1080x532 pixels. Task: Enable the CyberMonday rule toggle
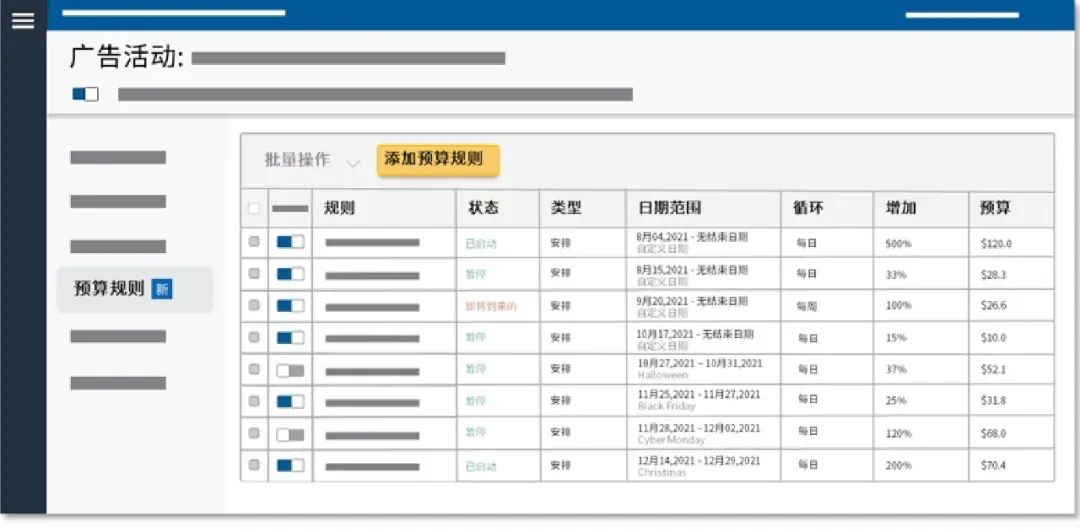(x=290, y=435)
